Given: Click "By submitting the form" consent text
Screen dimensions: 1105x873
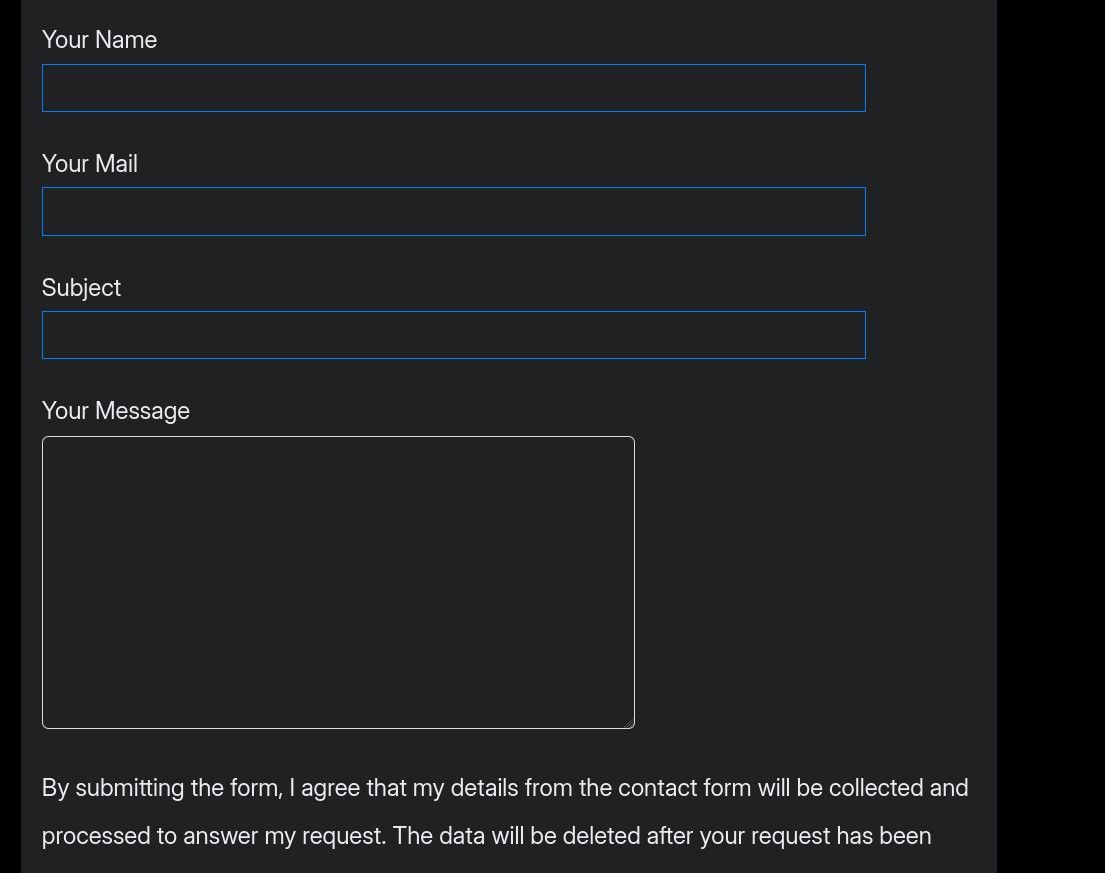Looking at the screenshot, I should [162, 788].
